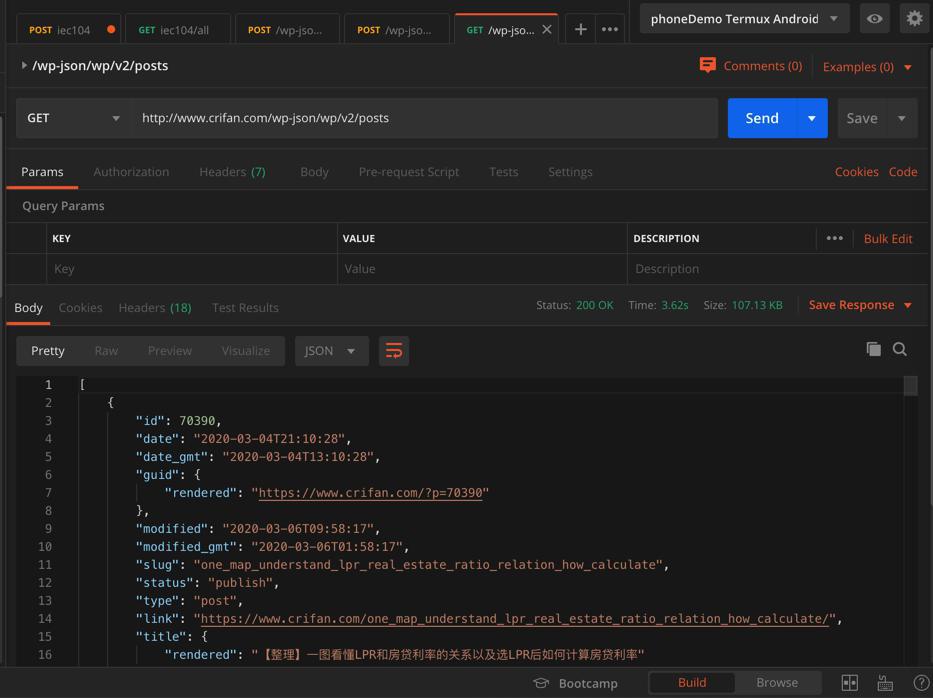Close the active GET /wp-jso tab
This screenshot has width=933, height=698.
point(547,29)
